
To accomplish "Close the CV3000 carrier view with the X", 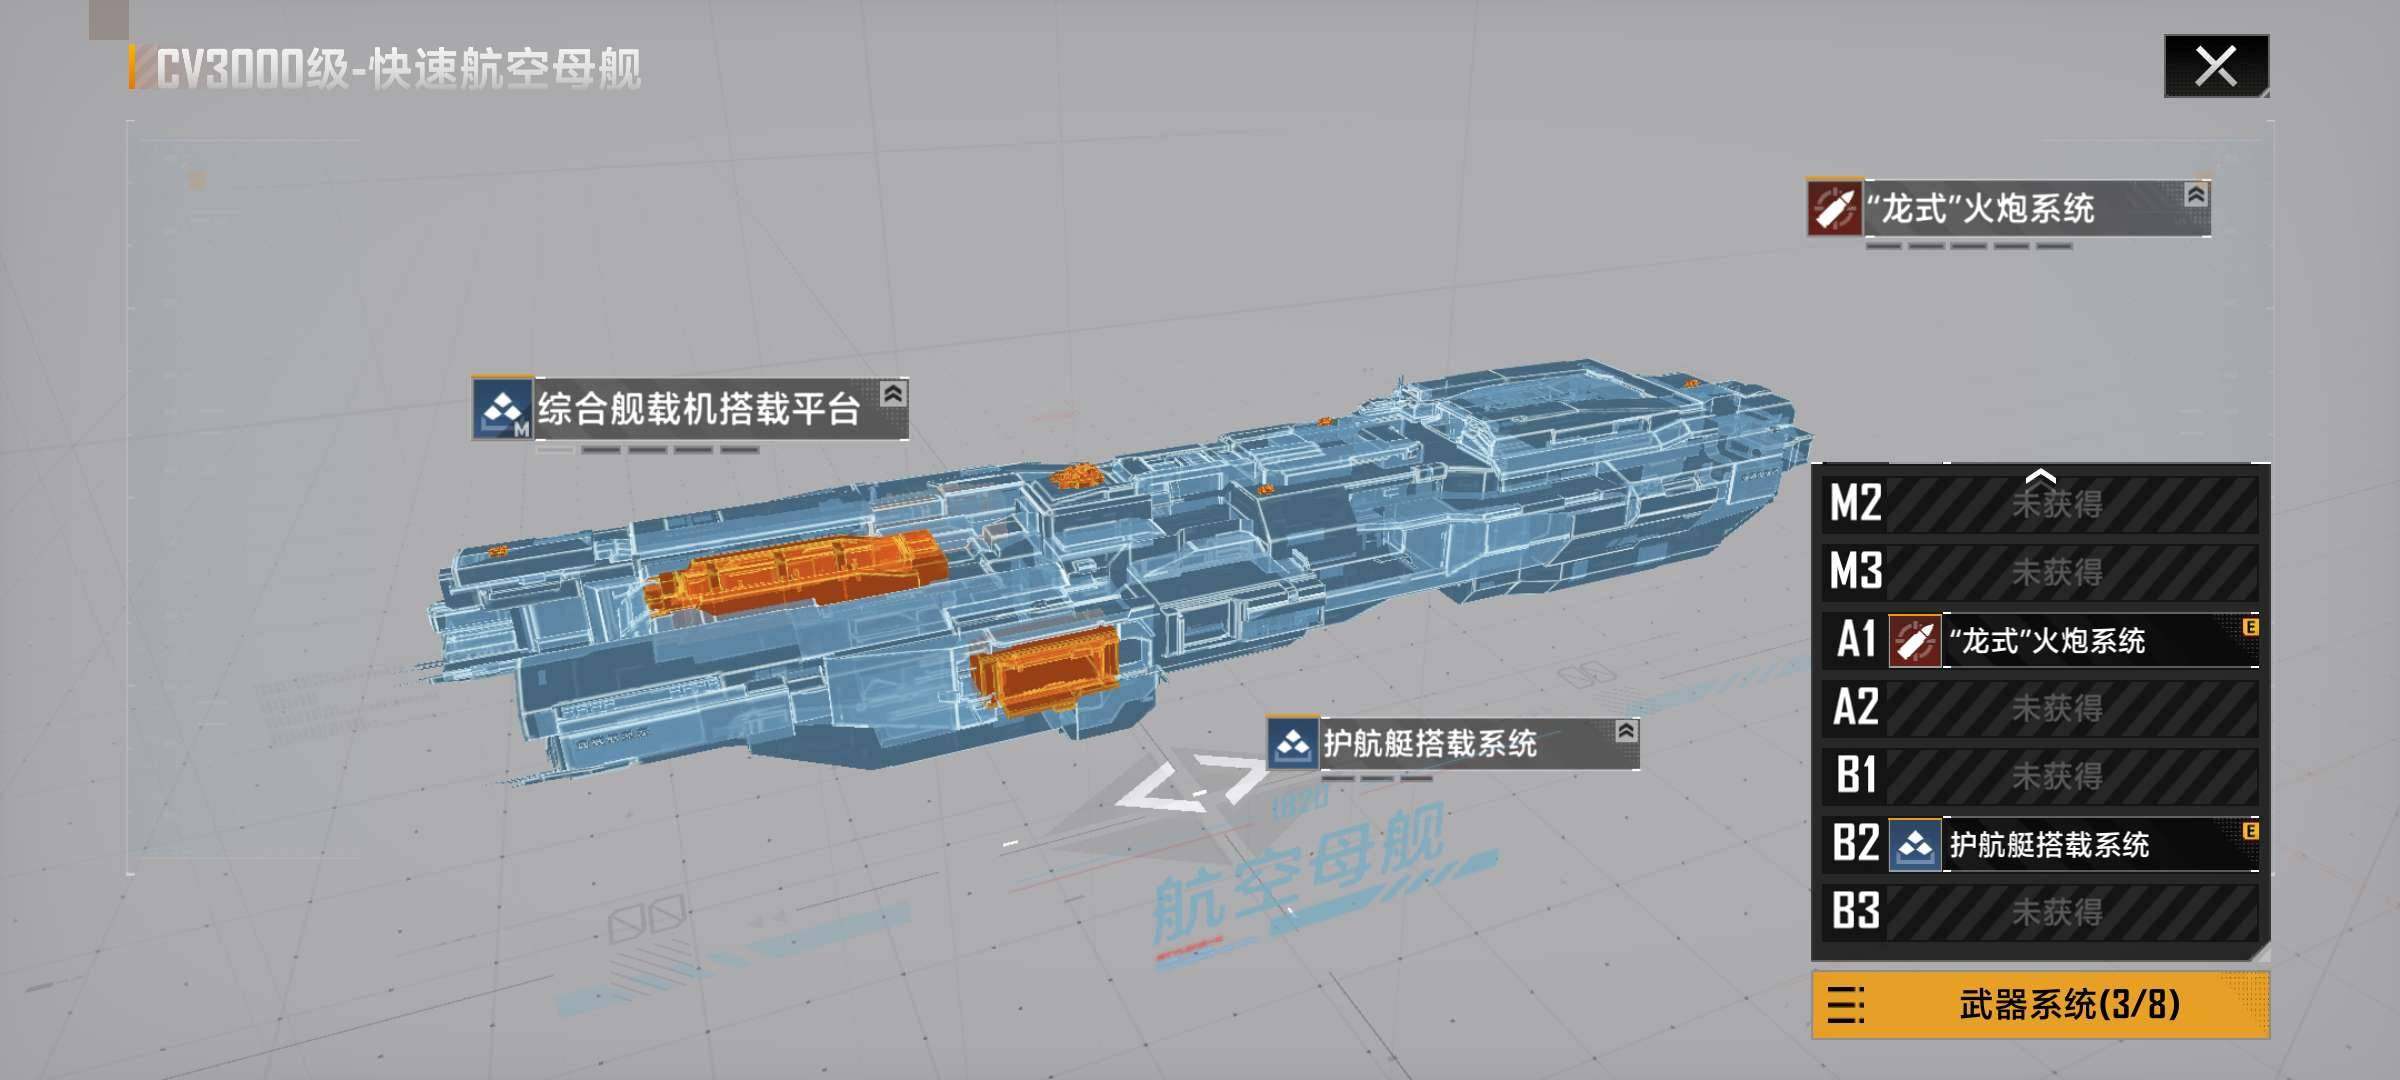I will pos(2215,67).
